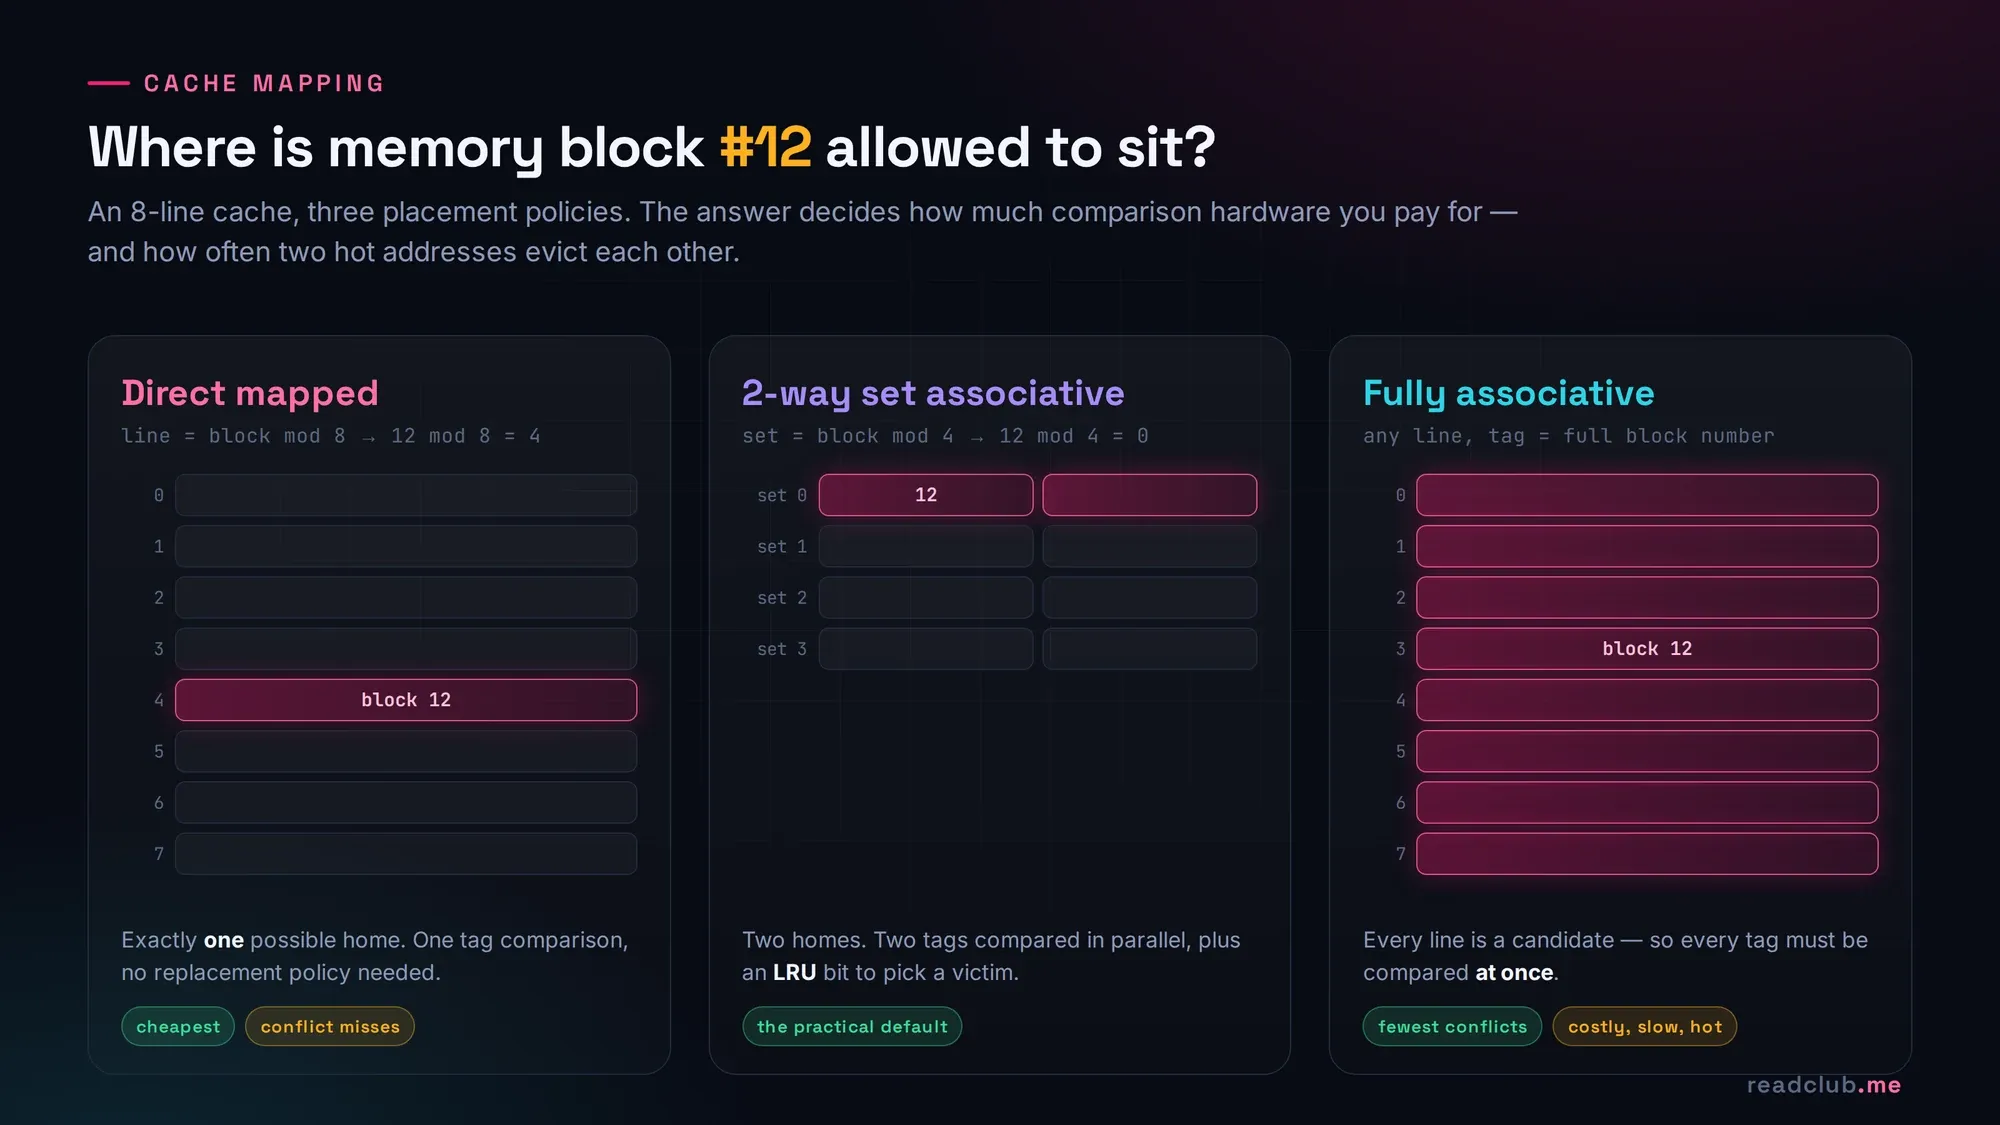Click the 'cheapest' tag pill
The width and height of the screenshot is (2000, 1125).
coord(178,1026)
